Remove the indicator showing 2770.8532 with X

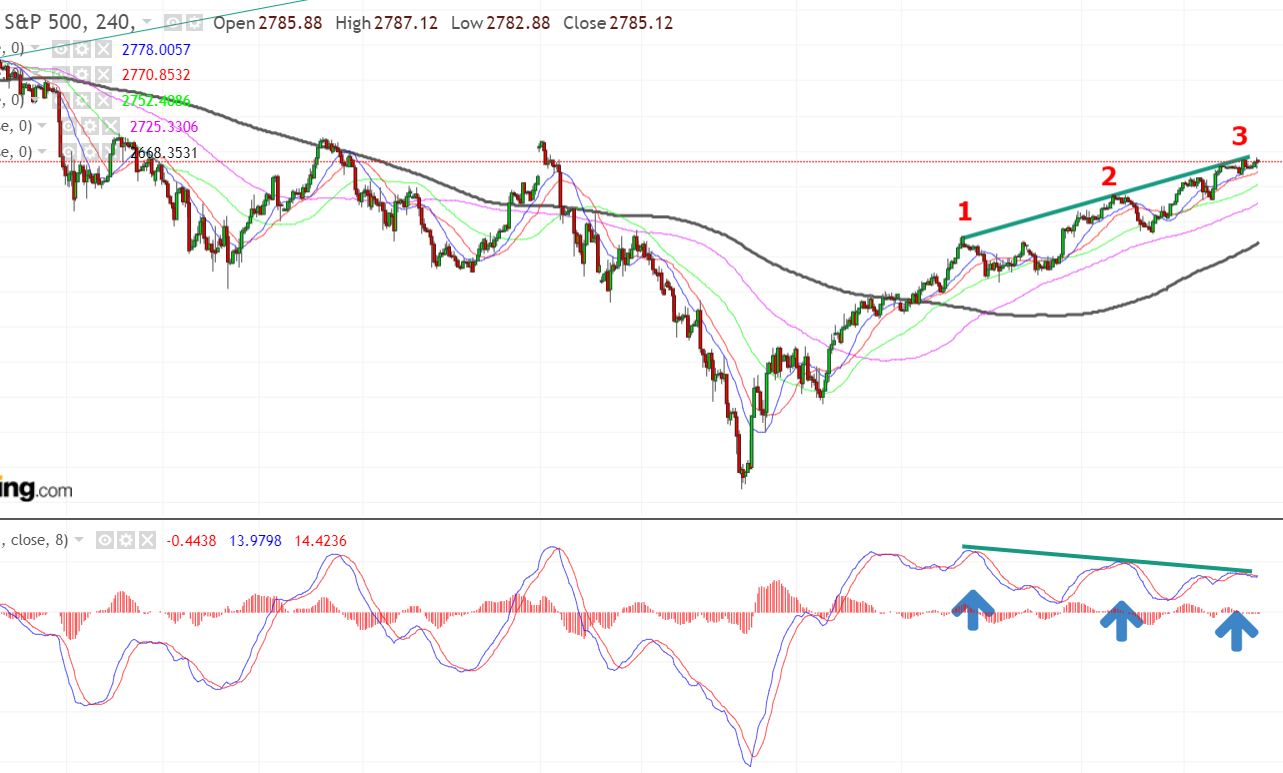[103, 75]
